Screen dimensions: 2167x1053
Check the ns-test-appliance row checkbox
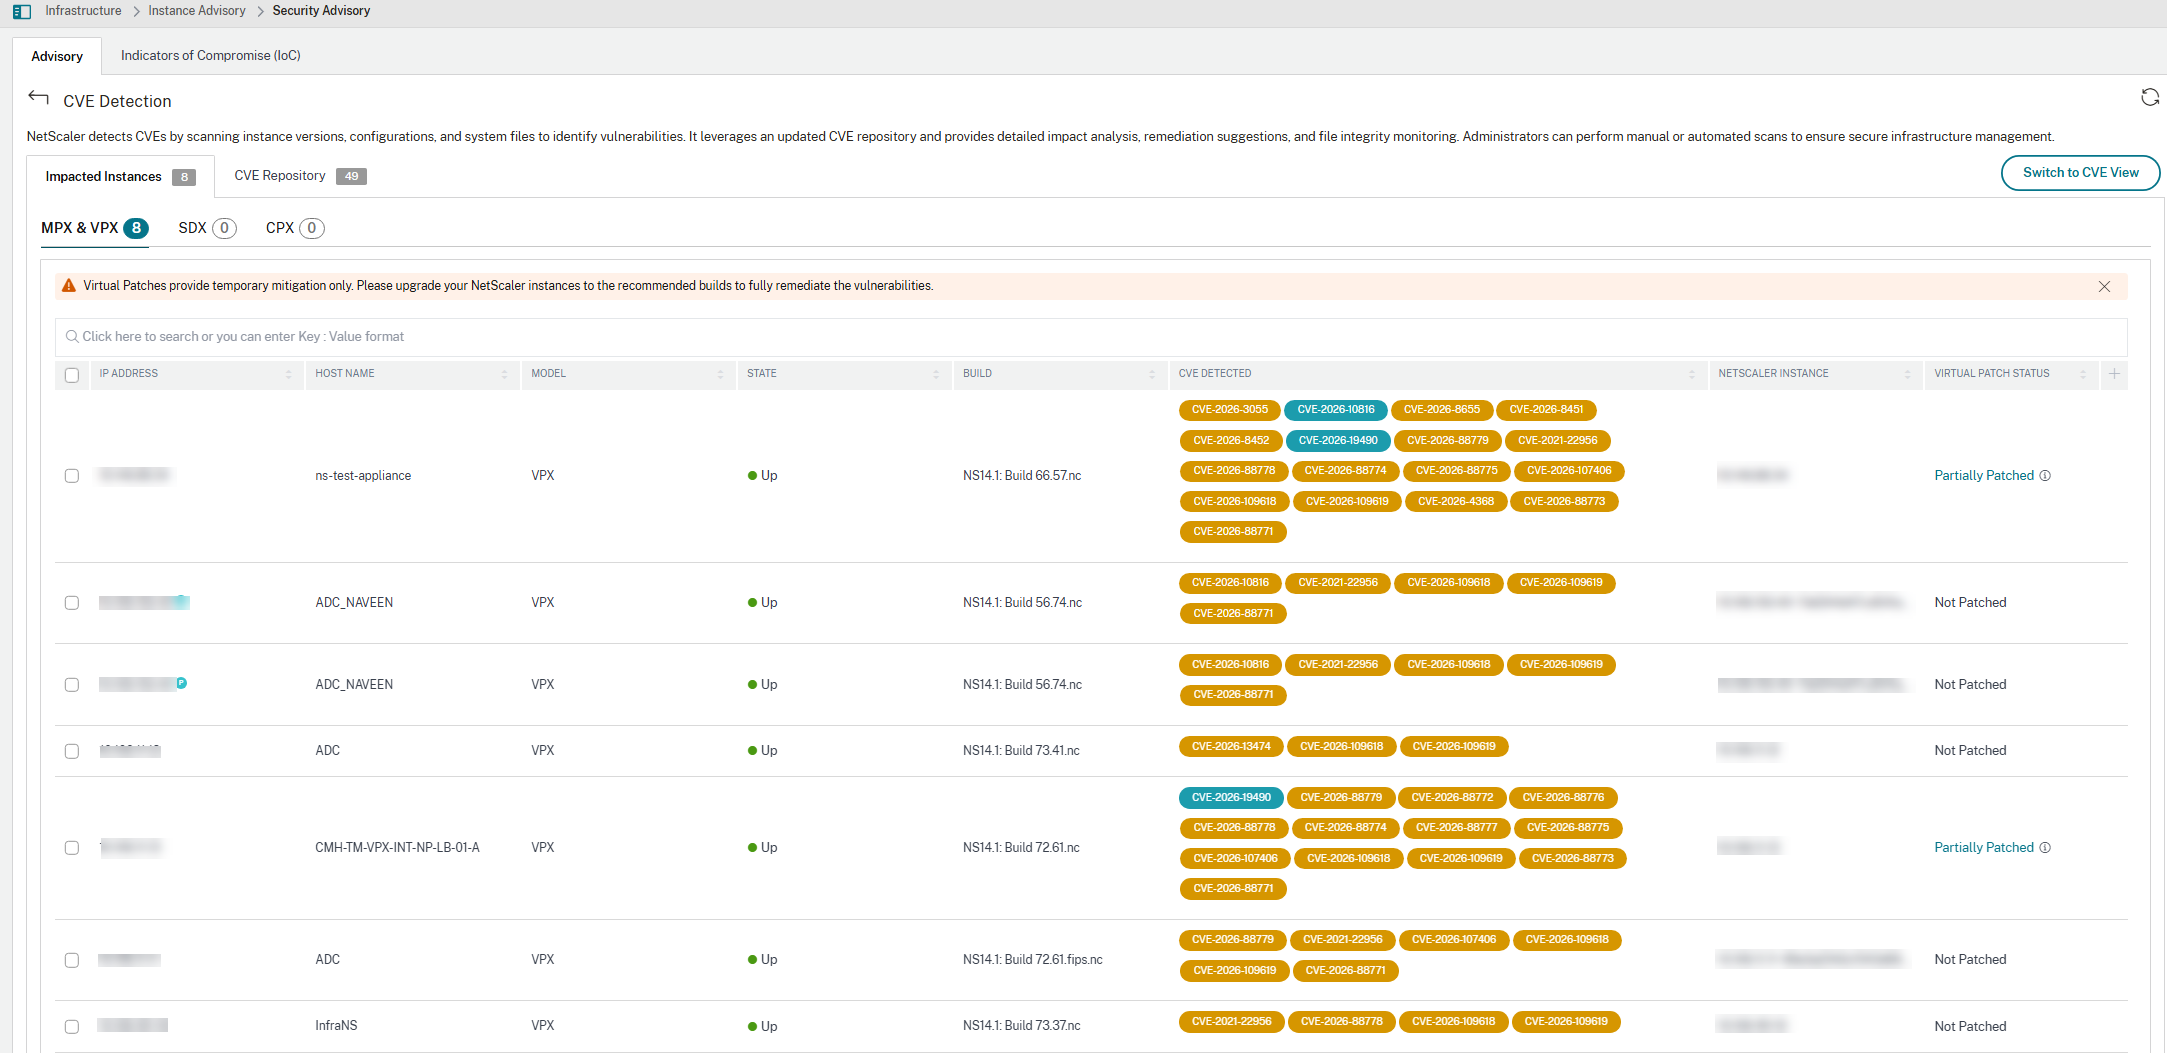pyautogui.click(x=72, y=475)
